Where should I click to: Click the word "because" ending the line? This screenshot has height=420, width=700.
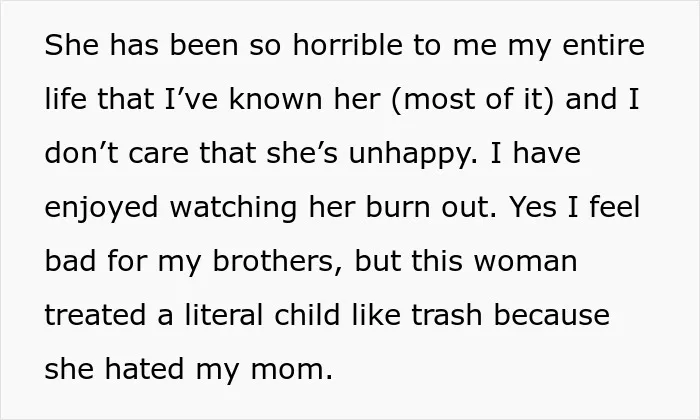point(551,315)
